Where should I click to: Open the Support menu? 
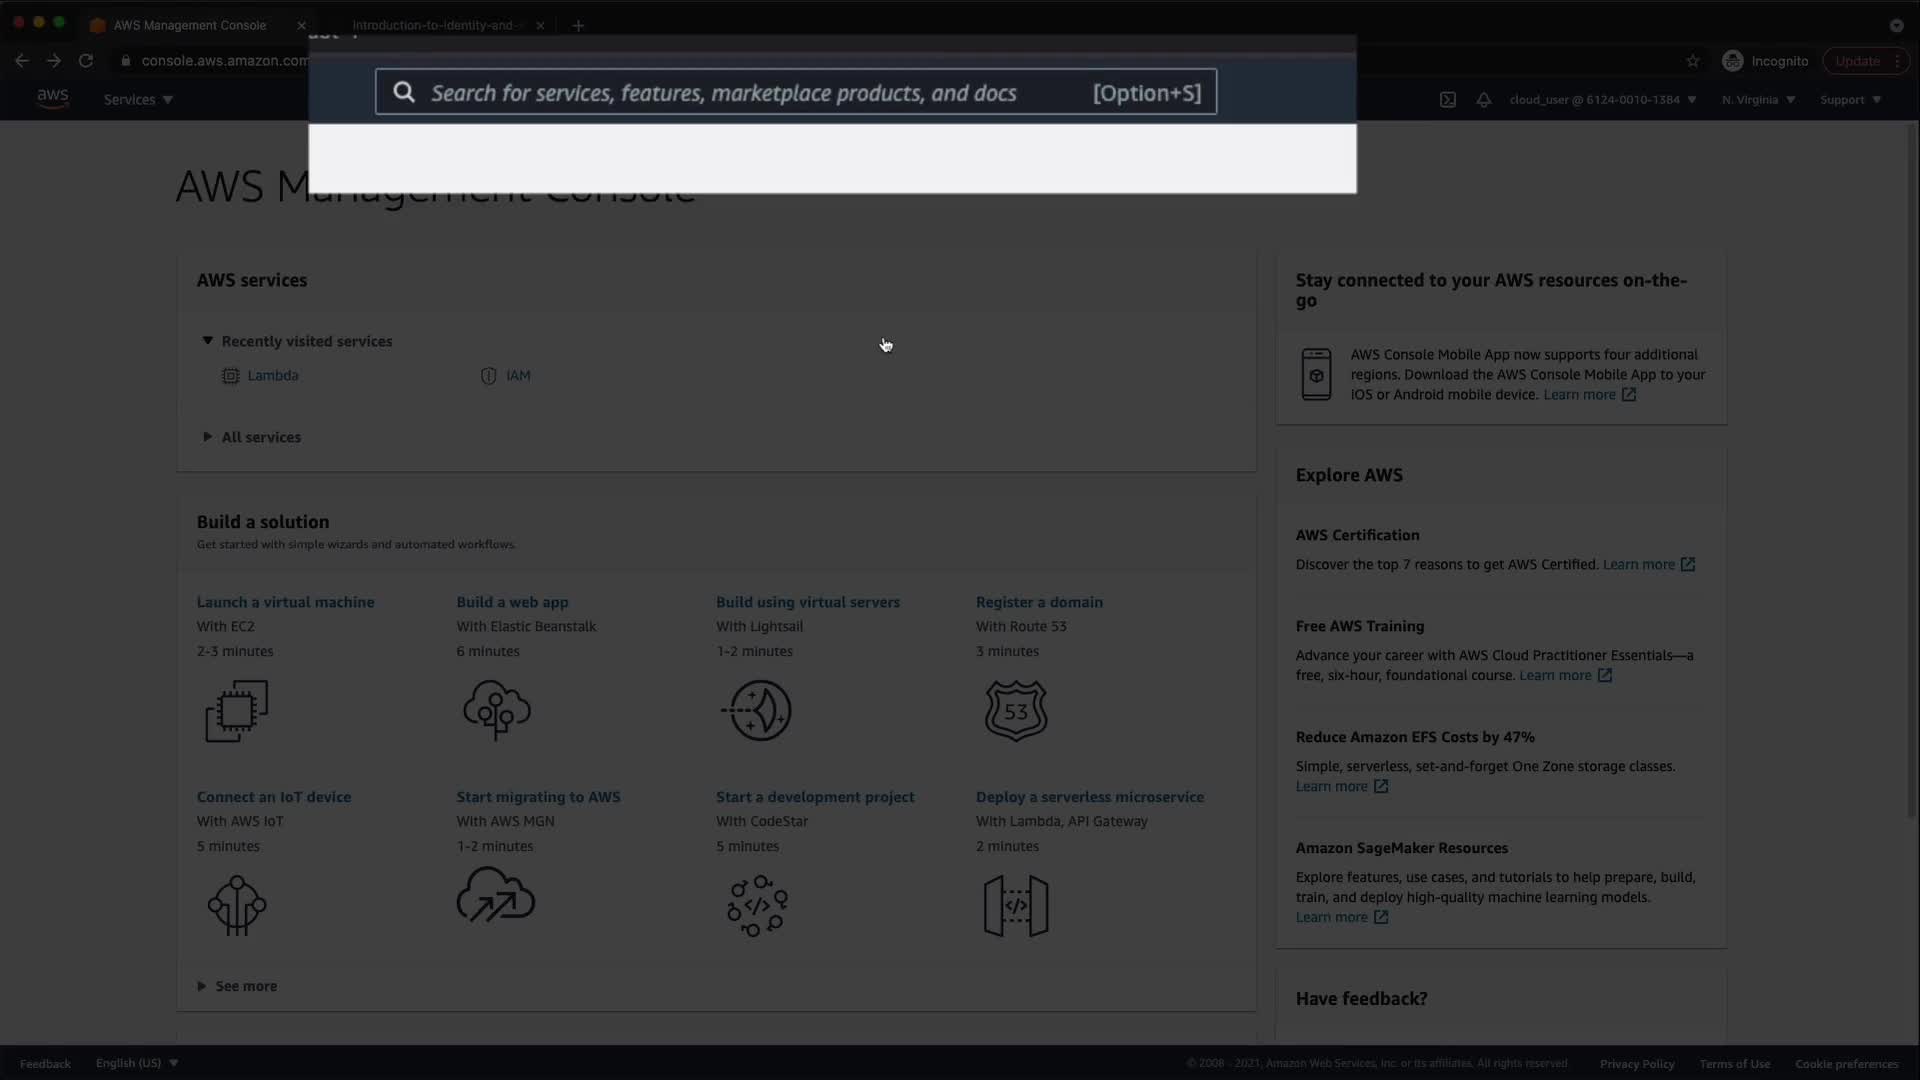click(x=1850, y=100)
